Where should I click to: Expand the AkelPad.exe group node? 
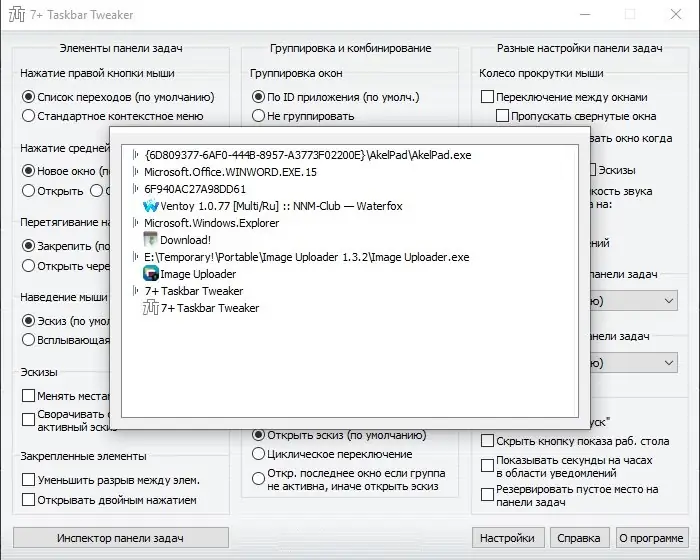coord(136,155)
